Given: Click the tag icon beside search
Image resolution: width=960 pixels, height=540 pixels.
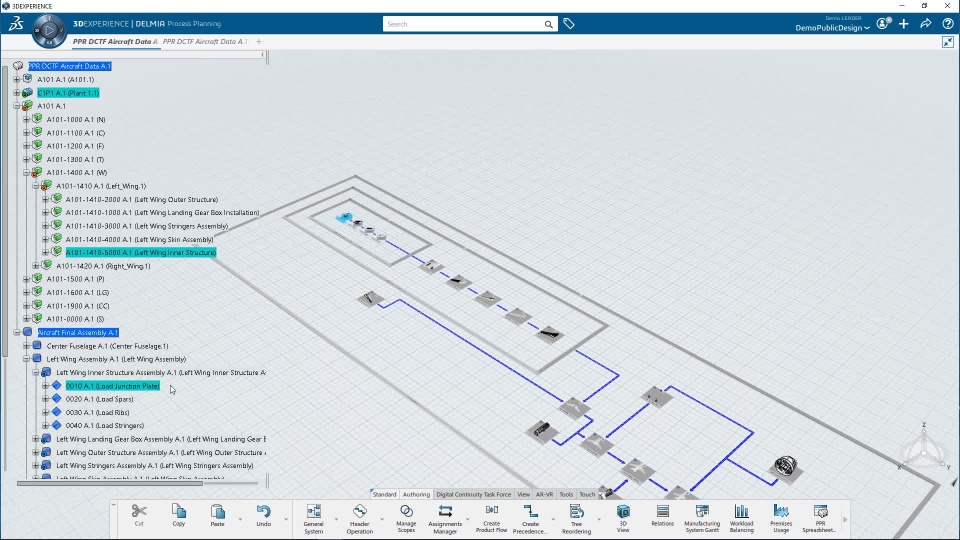Looking at the screenshot, I should (569, 24).
